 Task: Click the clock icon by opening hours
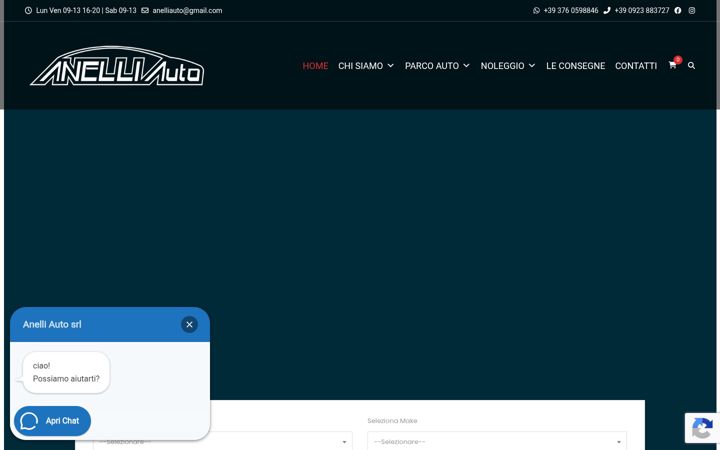[28, 11]
